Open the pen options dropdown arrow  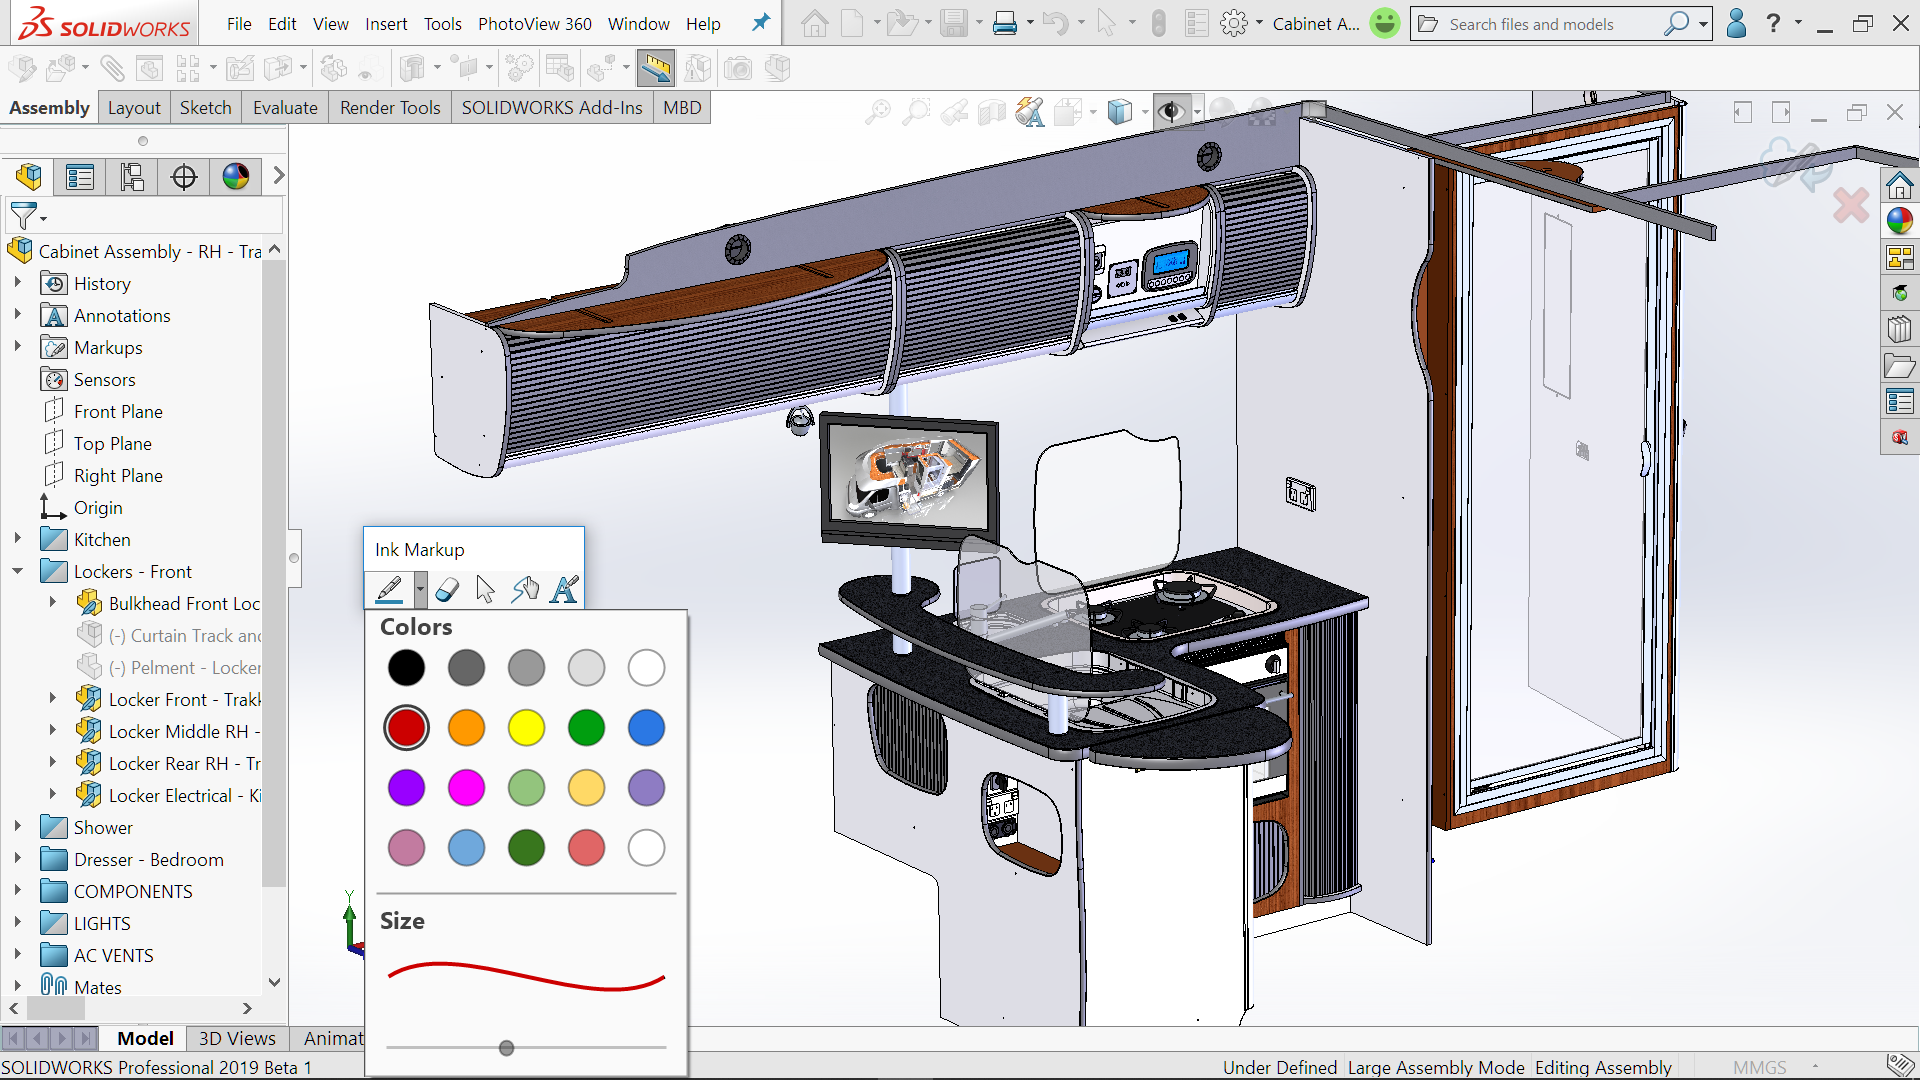[x=420, y=590]
